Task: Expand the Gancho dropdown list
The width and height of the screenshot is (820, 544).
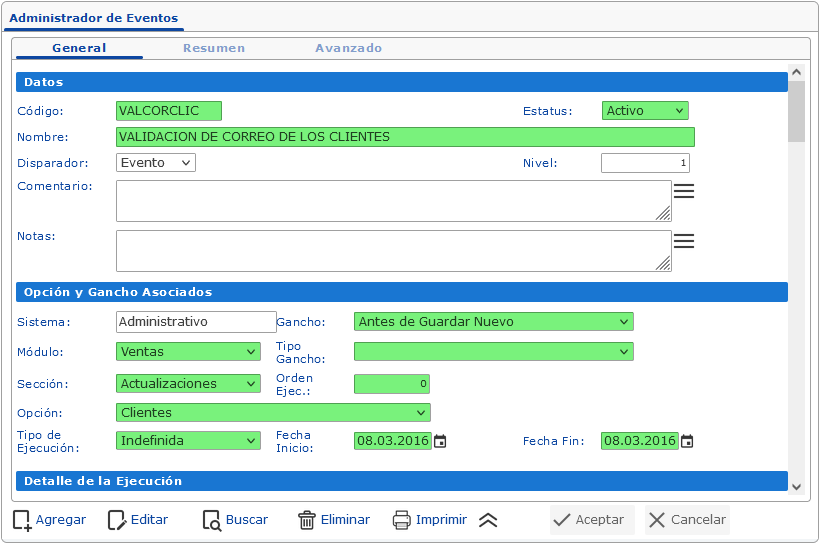Action: coord(494,321)
